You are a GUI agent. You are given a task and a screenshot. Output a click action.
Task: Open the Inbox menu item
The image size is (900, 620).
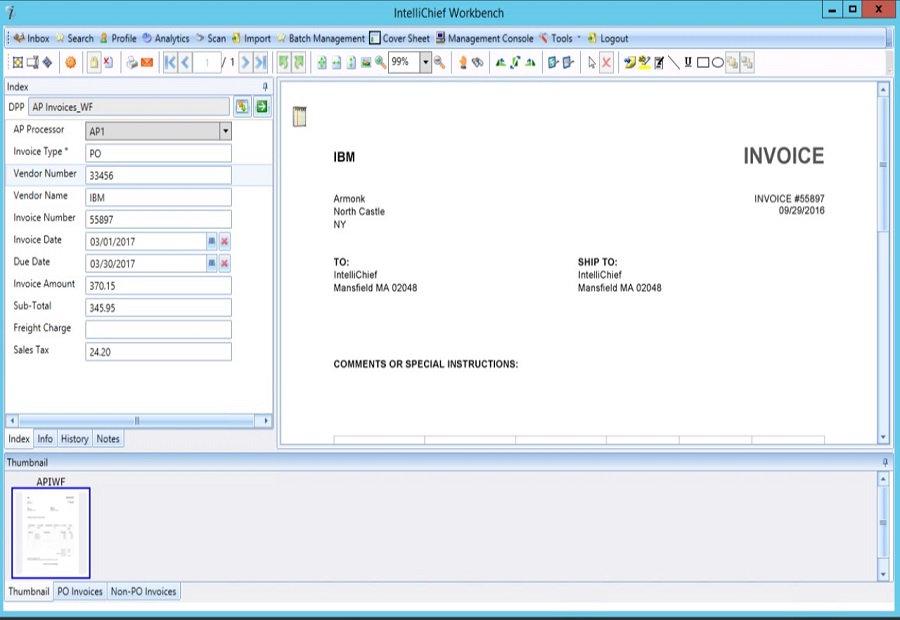[x=32, y=38]
